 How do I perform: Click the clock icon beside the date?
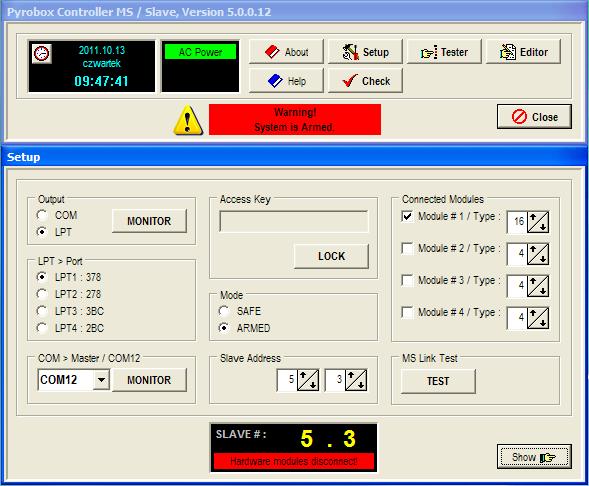(41, 54)
